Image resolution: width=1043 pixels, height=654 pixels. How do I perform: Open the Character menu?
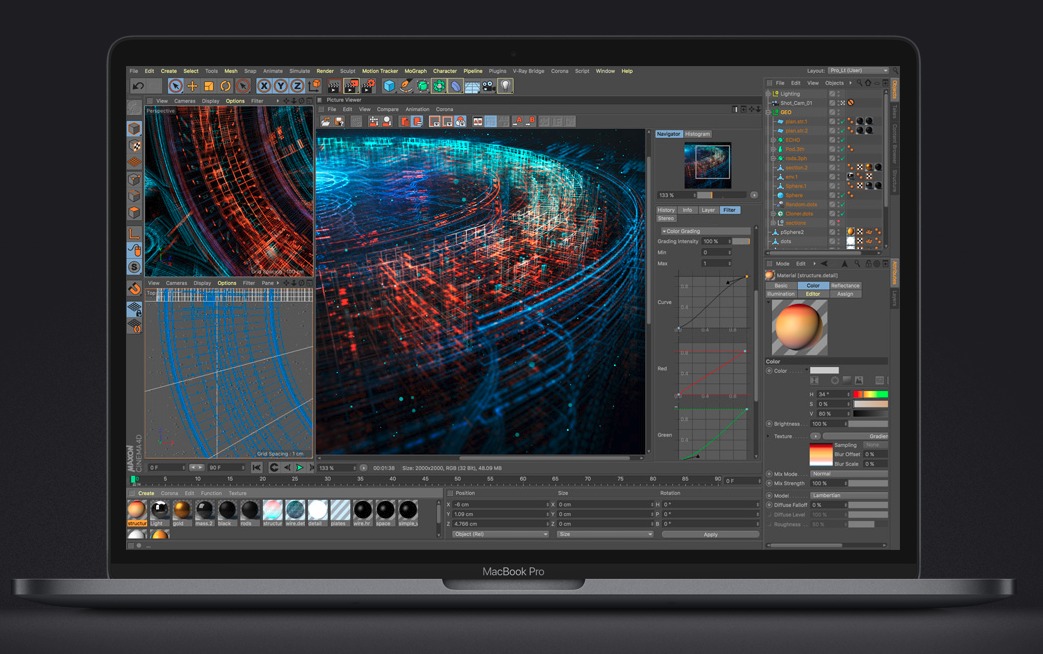point(445,71)
